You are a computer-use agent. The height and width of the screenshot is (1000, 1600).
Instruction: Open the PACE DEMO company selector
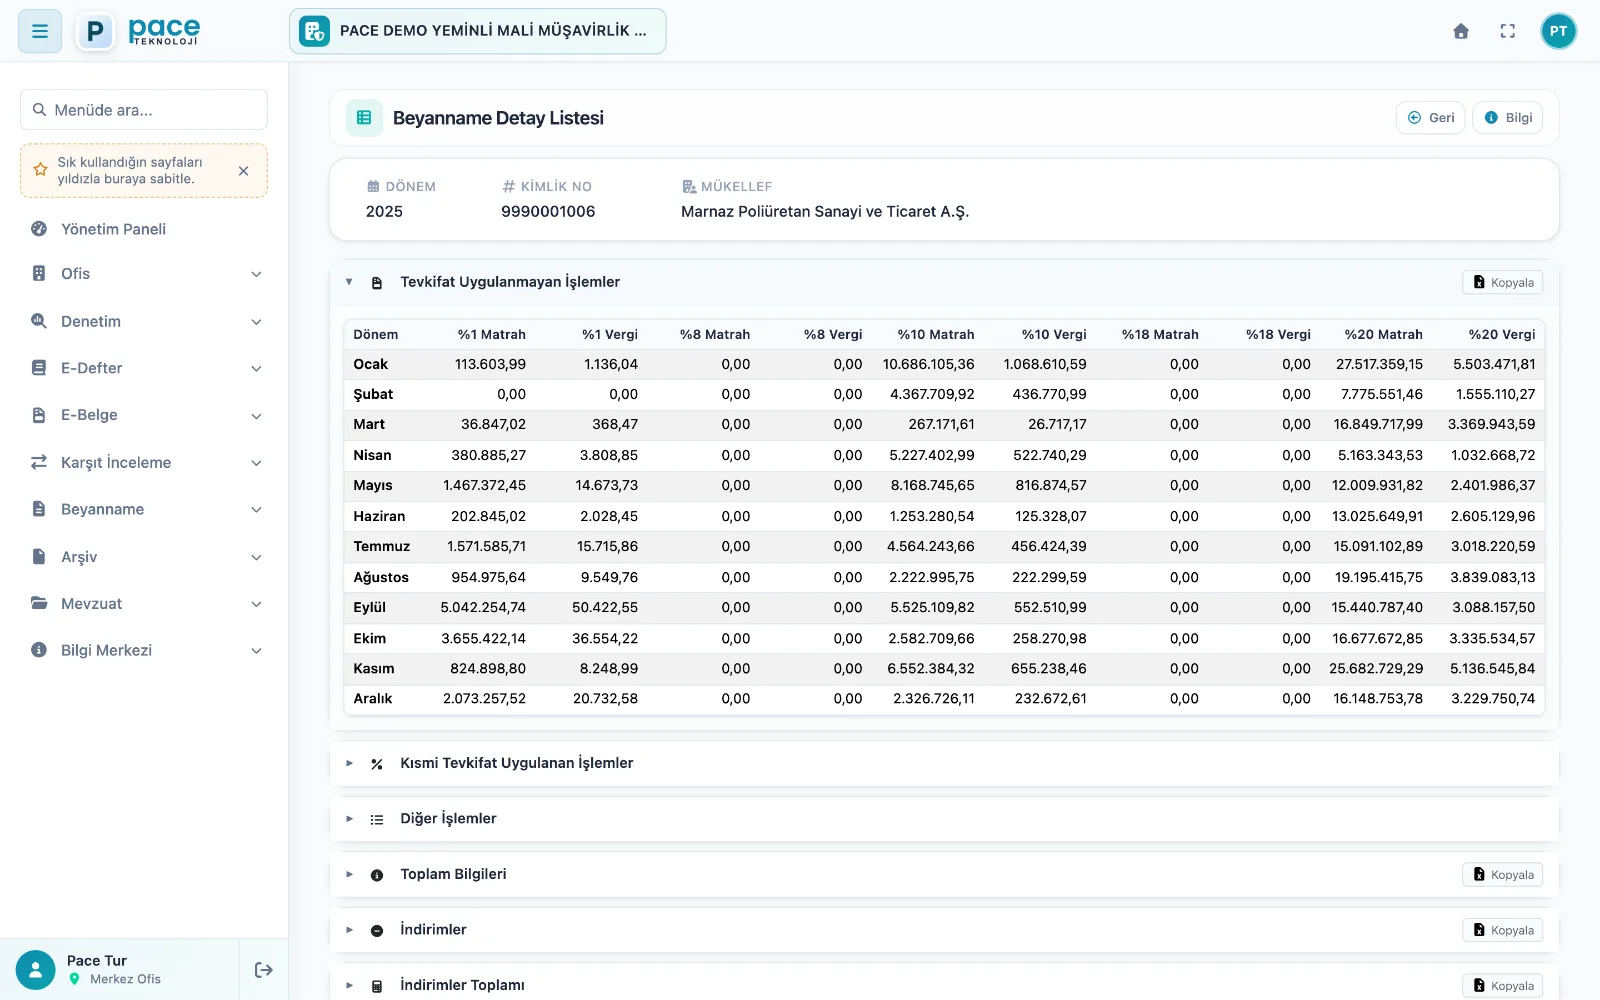tap(478, 31)
